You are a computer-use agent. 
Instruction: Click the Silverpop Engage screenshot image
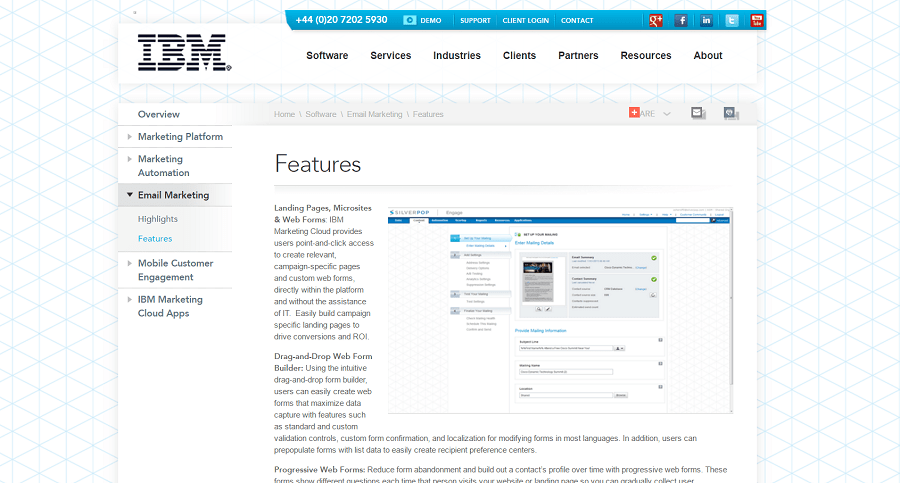(x=560, y=310)
